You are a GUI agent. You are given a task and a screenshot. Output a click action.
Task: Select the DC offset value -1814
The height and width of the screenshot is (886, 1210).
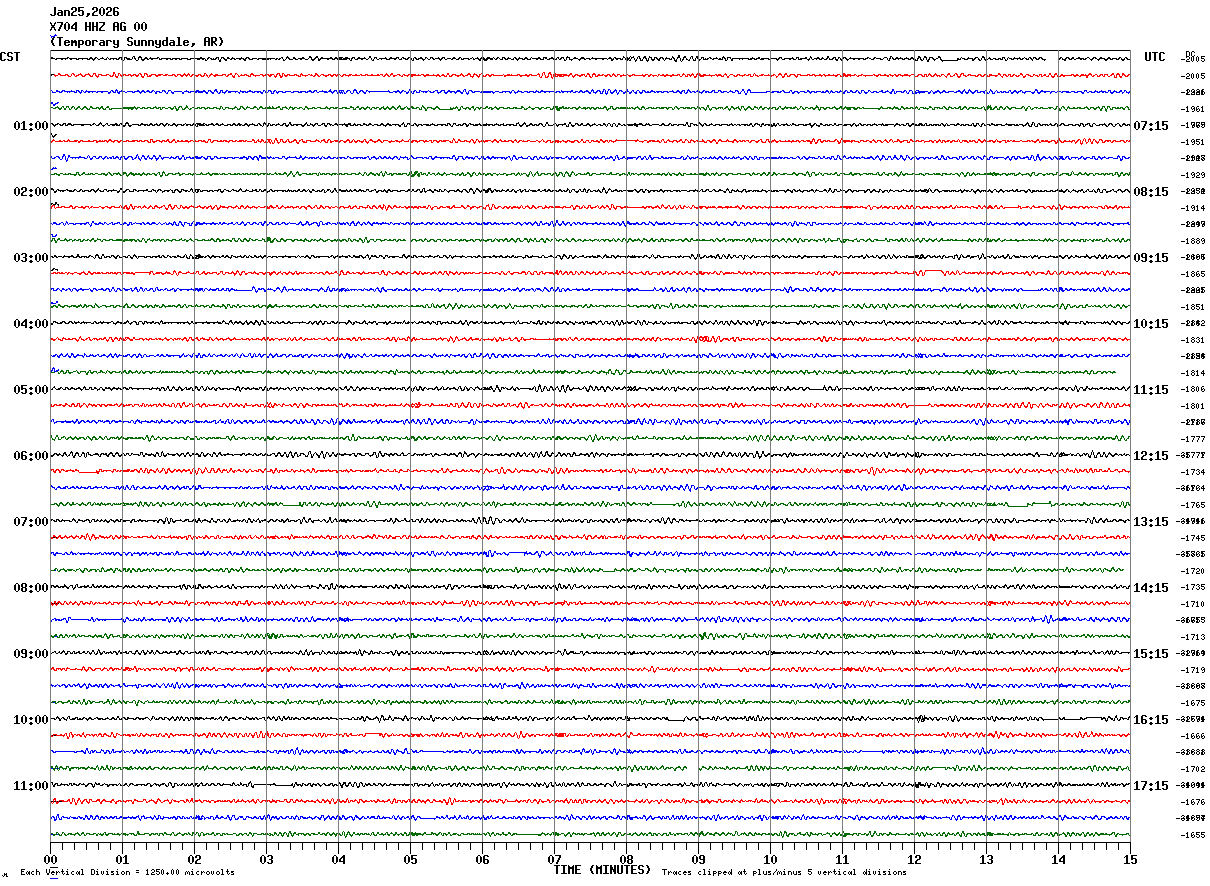(1193, 373)
